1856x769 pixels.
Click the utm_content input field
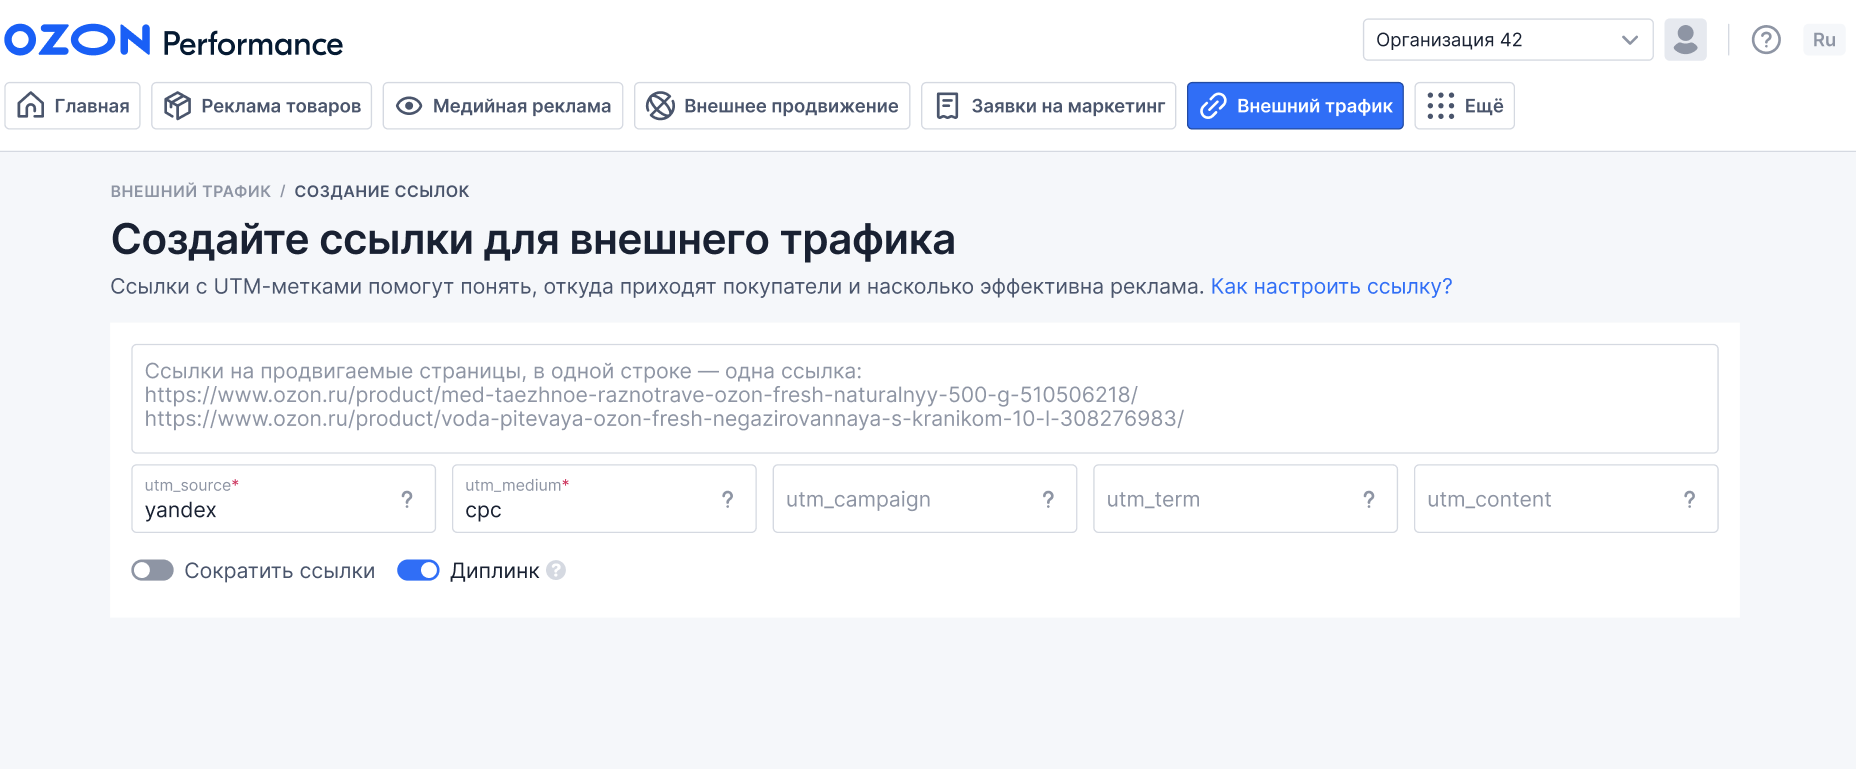1566,499
